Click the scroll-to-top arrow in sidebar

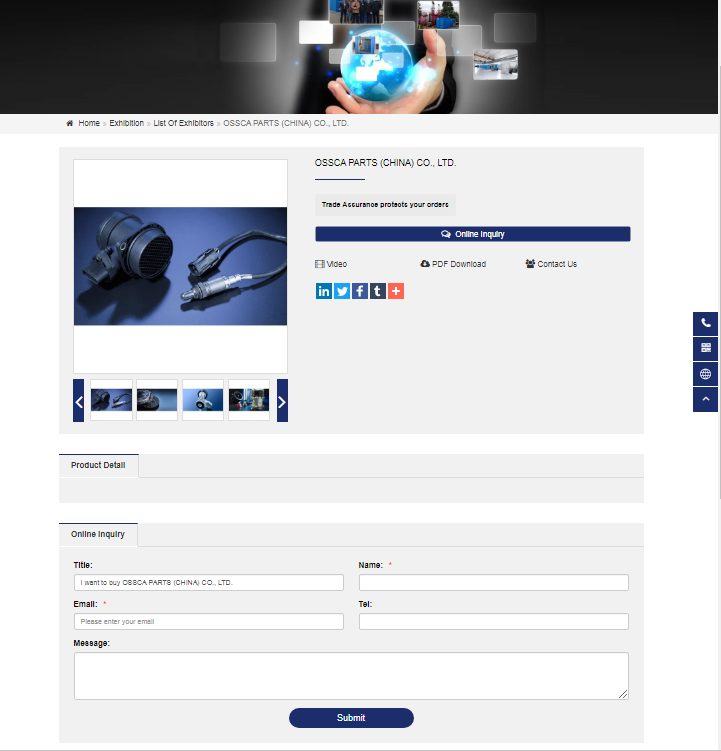706,399
